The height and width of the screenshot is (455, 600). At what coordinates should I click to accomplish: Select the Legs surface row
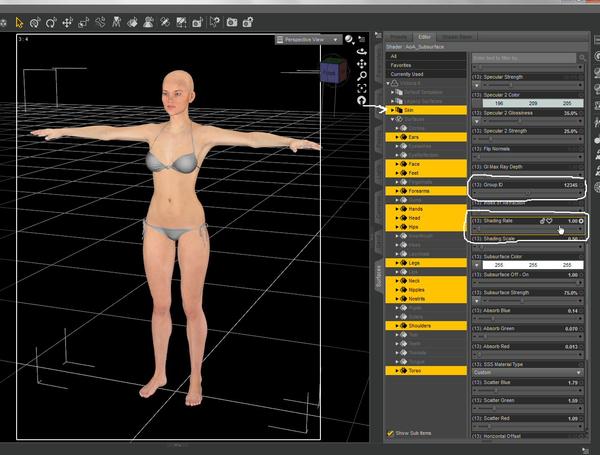426,263
